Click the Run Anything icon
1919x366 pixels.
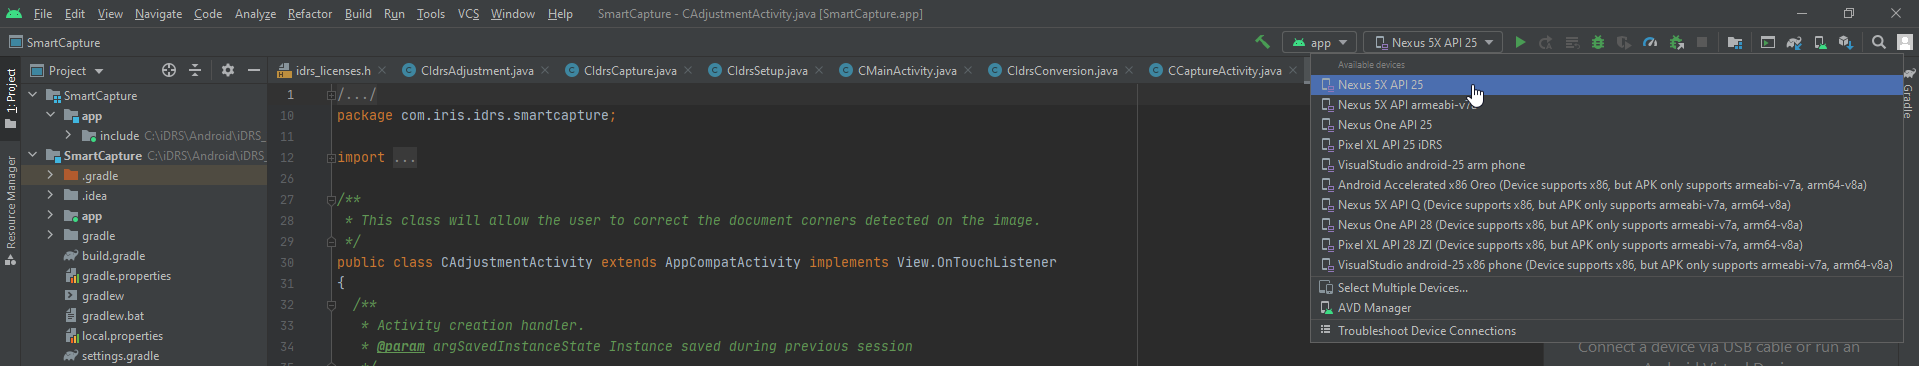click(x=1768, y=42)
